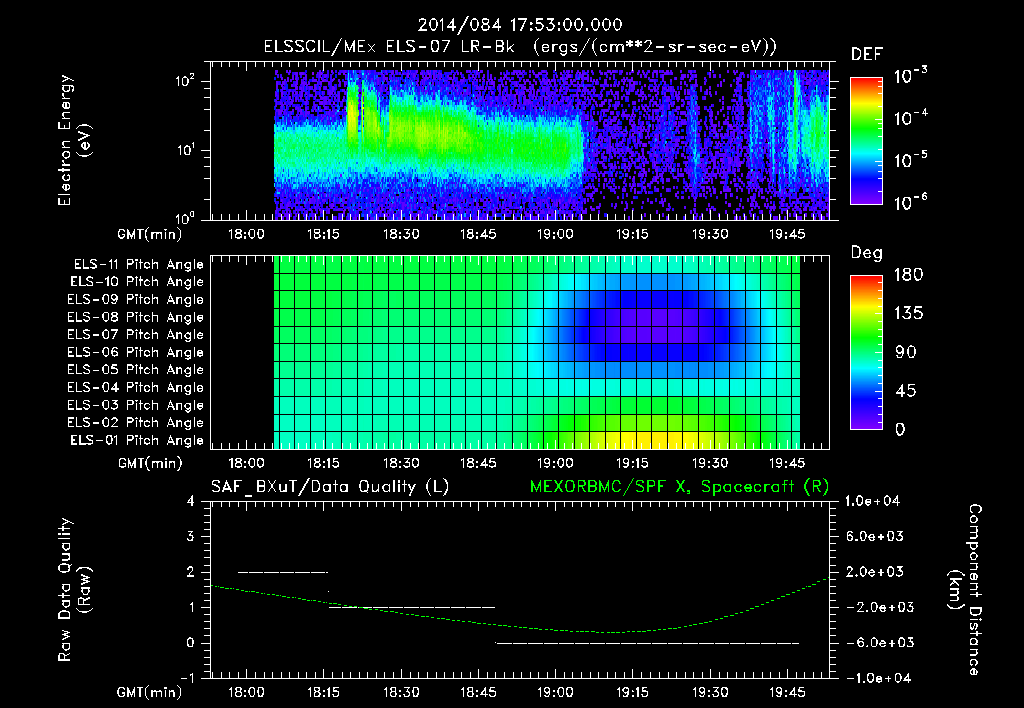Screen dimensions: 1024x708
Task: Select the "Electron Energy (eV)" axis label
Action: point(74,140)
